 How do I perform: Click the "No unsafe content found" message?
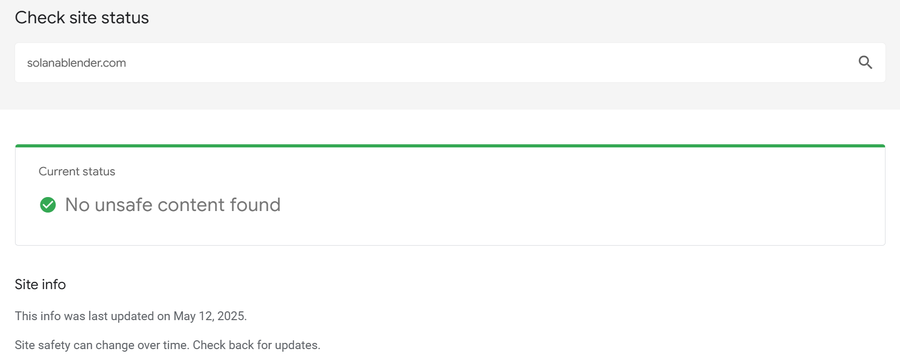click(173, 205)
